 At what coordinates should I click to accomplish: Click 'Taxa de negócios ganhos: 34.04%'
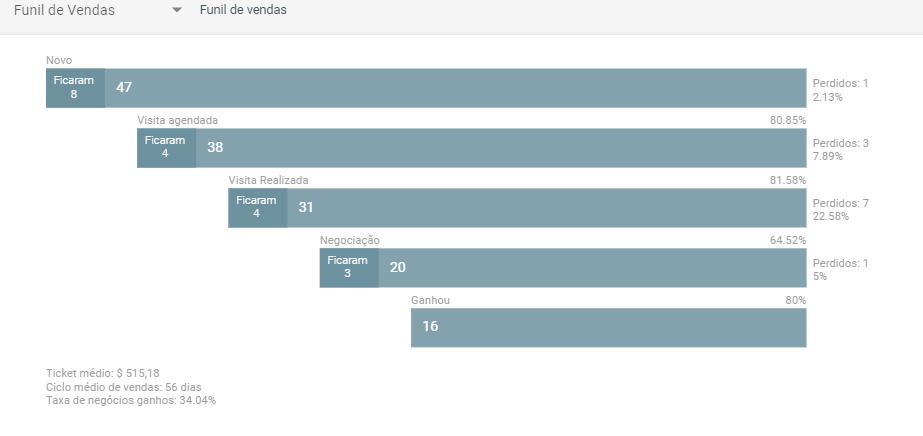tap(131, 401)
